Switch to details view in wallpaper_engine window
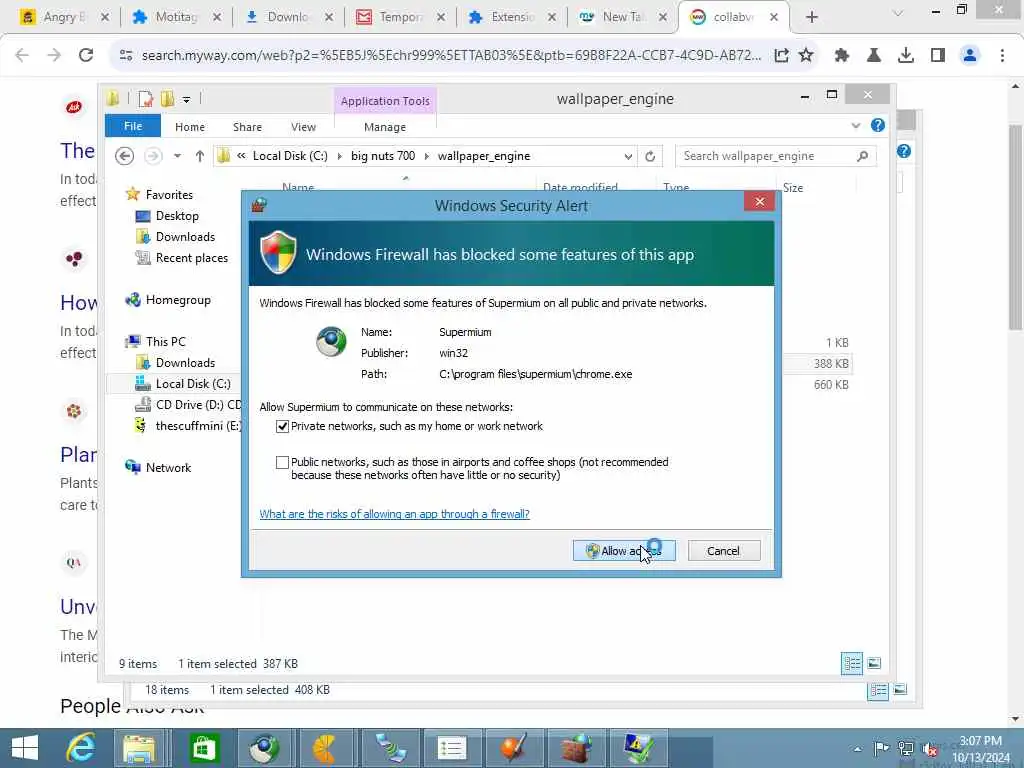 [x=852, y=664]
